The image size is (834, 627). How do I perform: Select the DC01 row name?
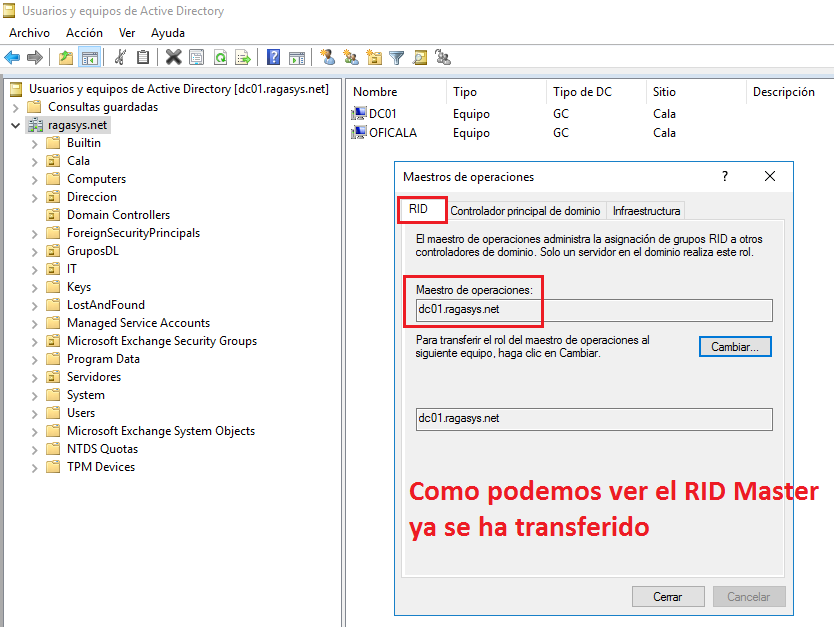[382, 114]
